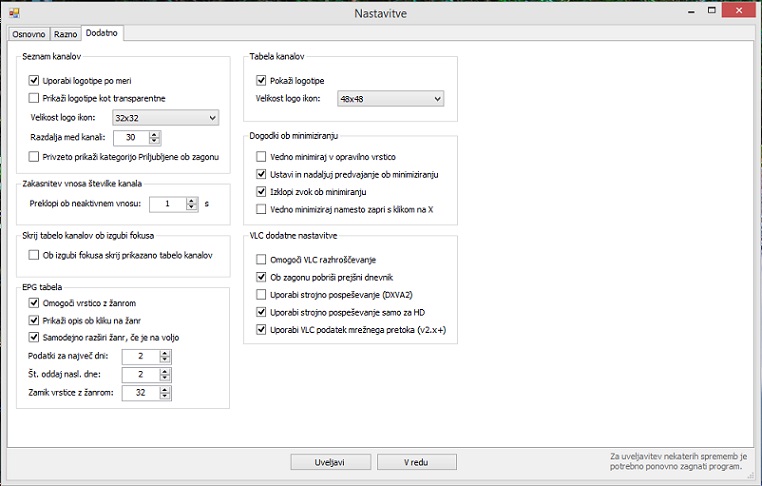Switch to the Osnovno tab
Screen dimensions: 762x486
tap(28, 33)
